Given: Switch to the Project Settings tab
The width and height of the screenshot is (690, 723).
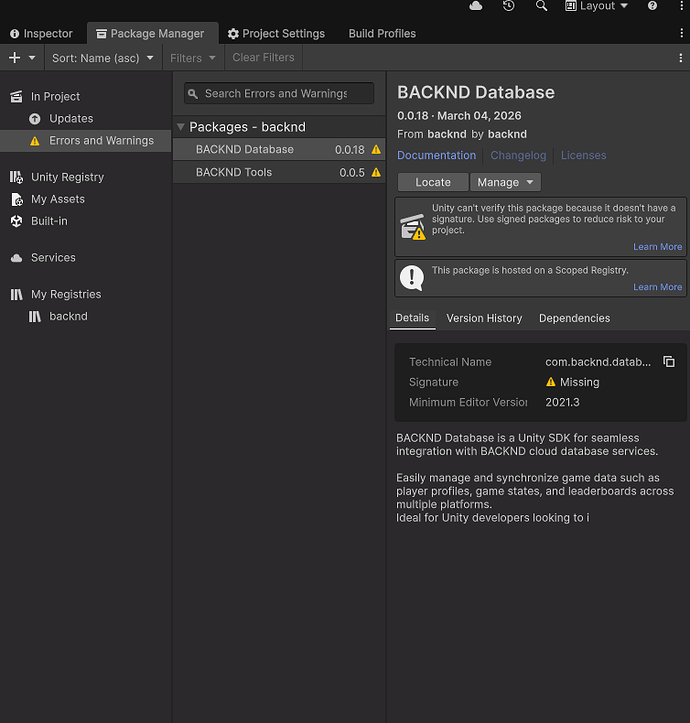Looking at the screenshot, I should [x=276, y=34].
